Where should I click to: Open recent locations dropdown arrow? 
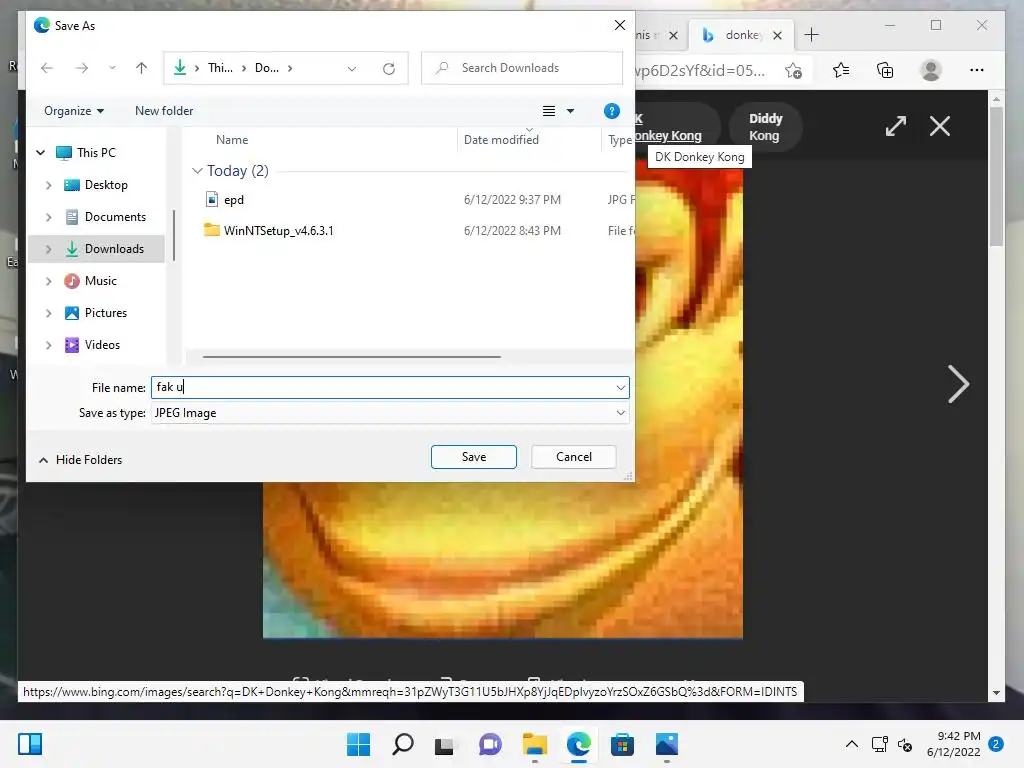pos(112,68)
